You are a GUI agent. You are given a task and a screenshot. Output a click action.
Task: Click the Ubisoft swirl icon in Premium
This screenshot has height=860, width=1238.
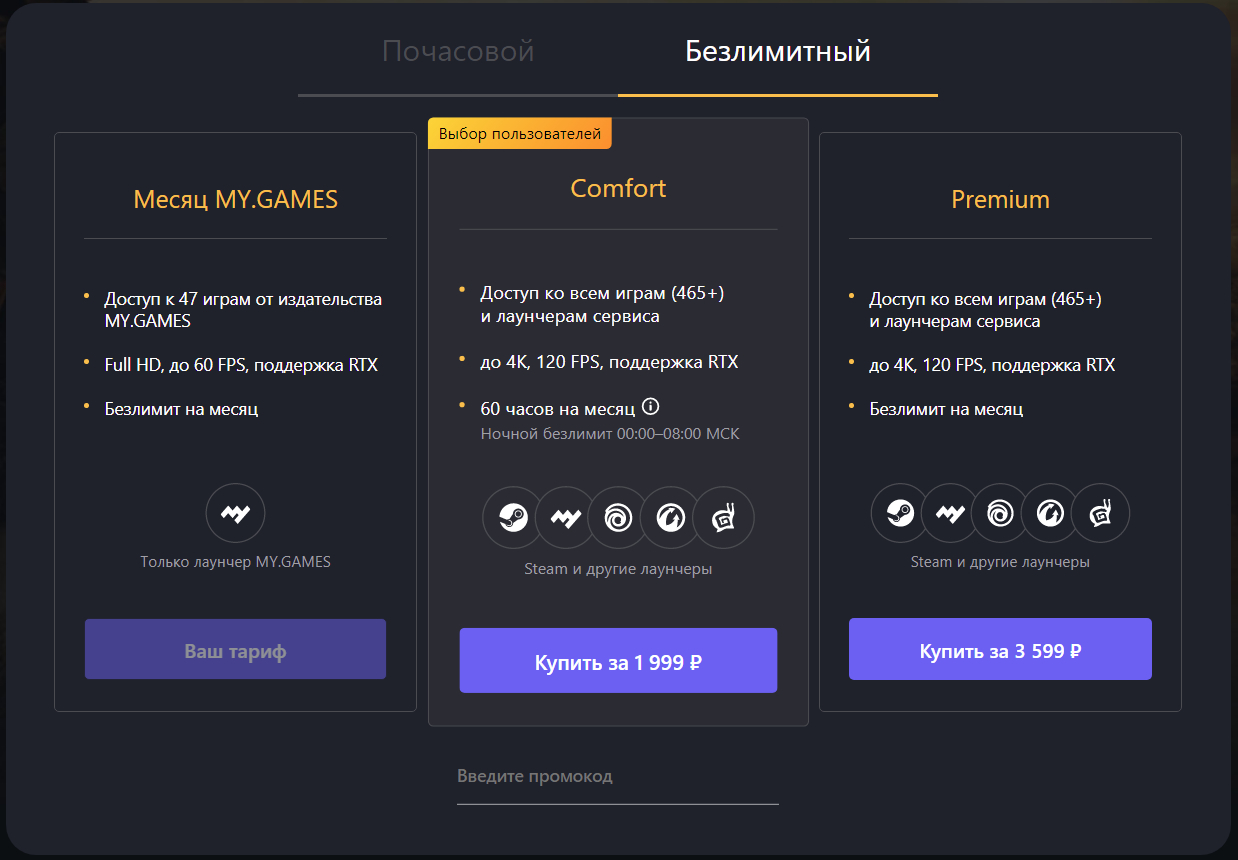(x=999, y=513)
